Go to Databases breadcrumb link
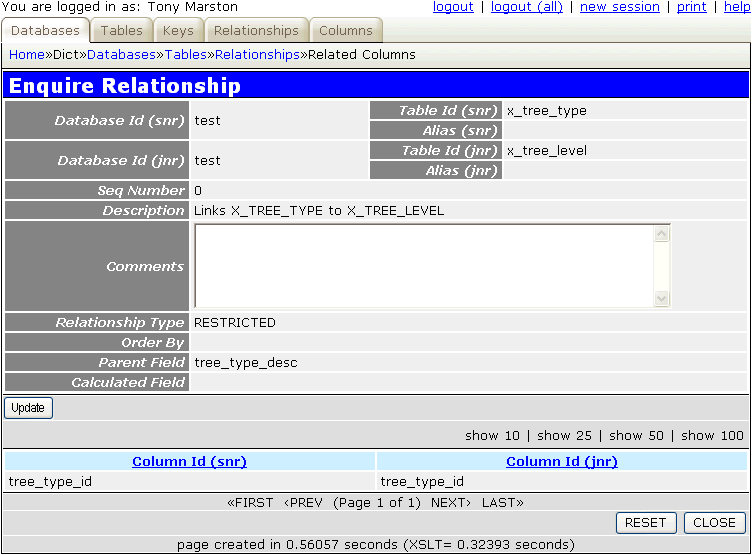The image size is (752, 555). (x=121, y=55)
